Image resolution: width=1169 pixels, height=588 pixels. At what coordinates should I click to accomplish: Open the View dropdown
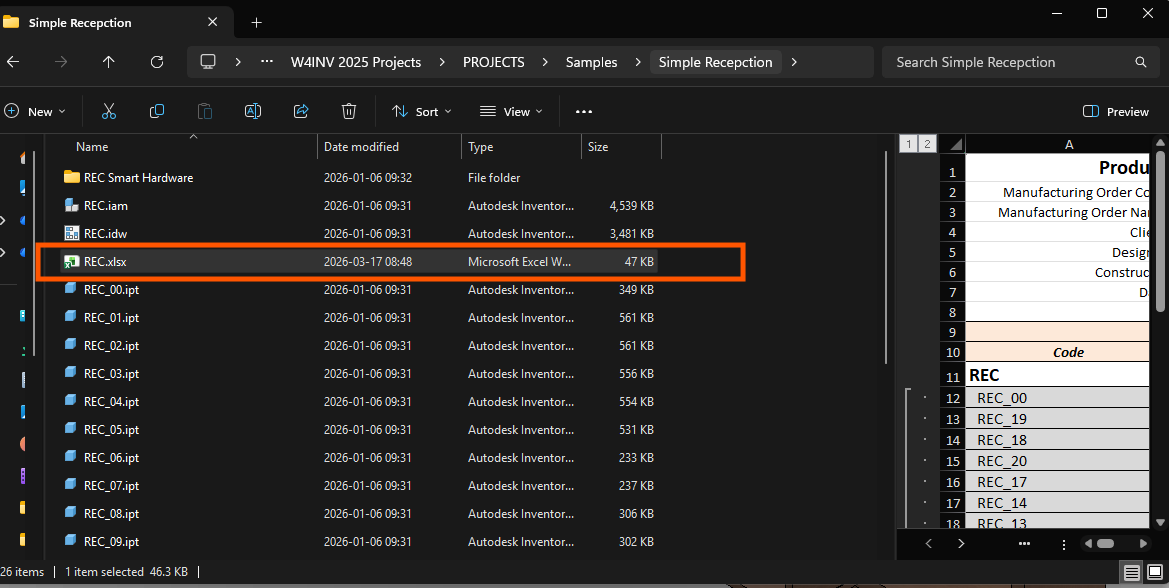[511, 112]
